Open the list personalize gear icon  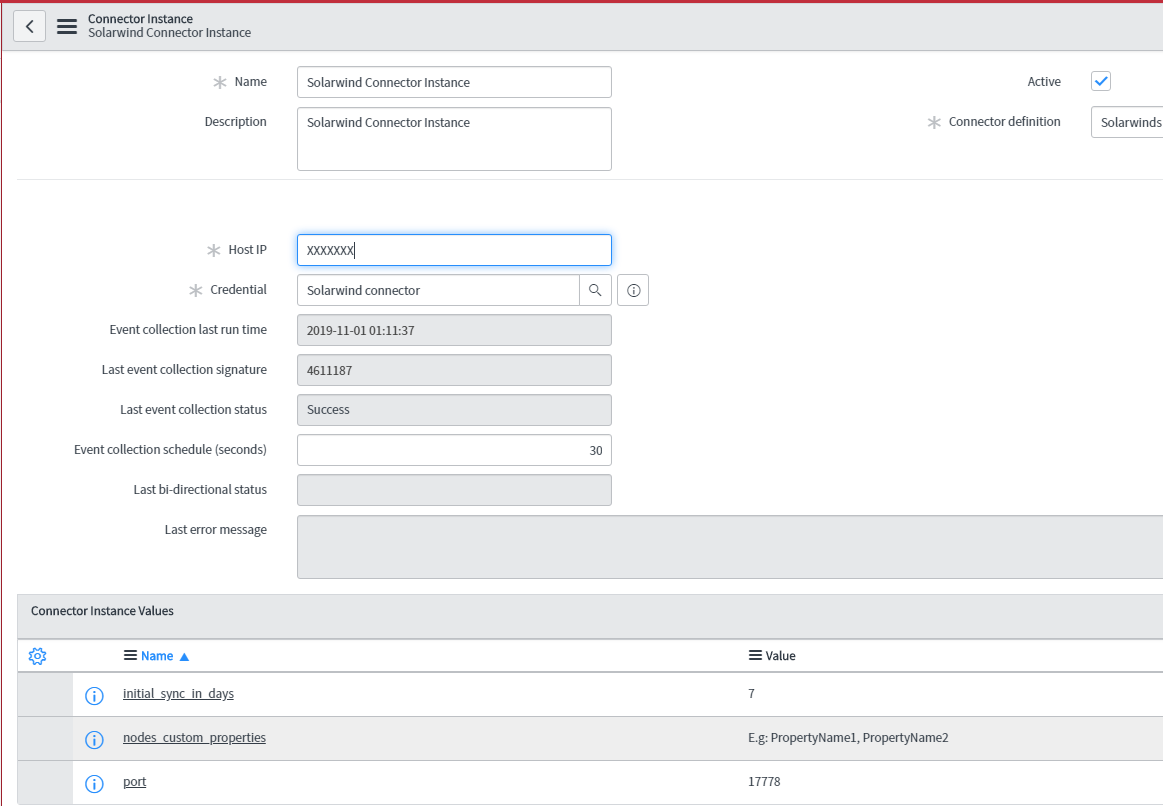click(x=37, y=655)
